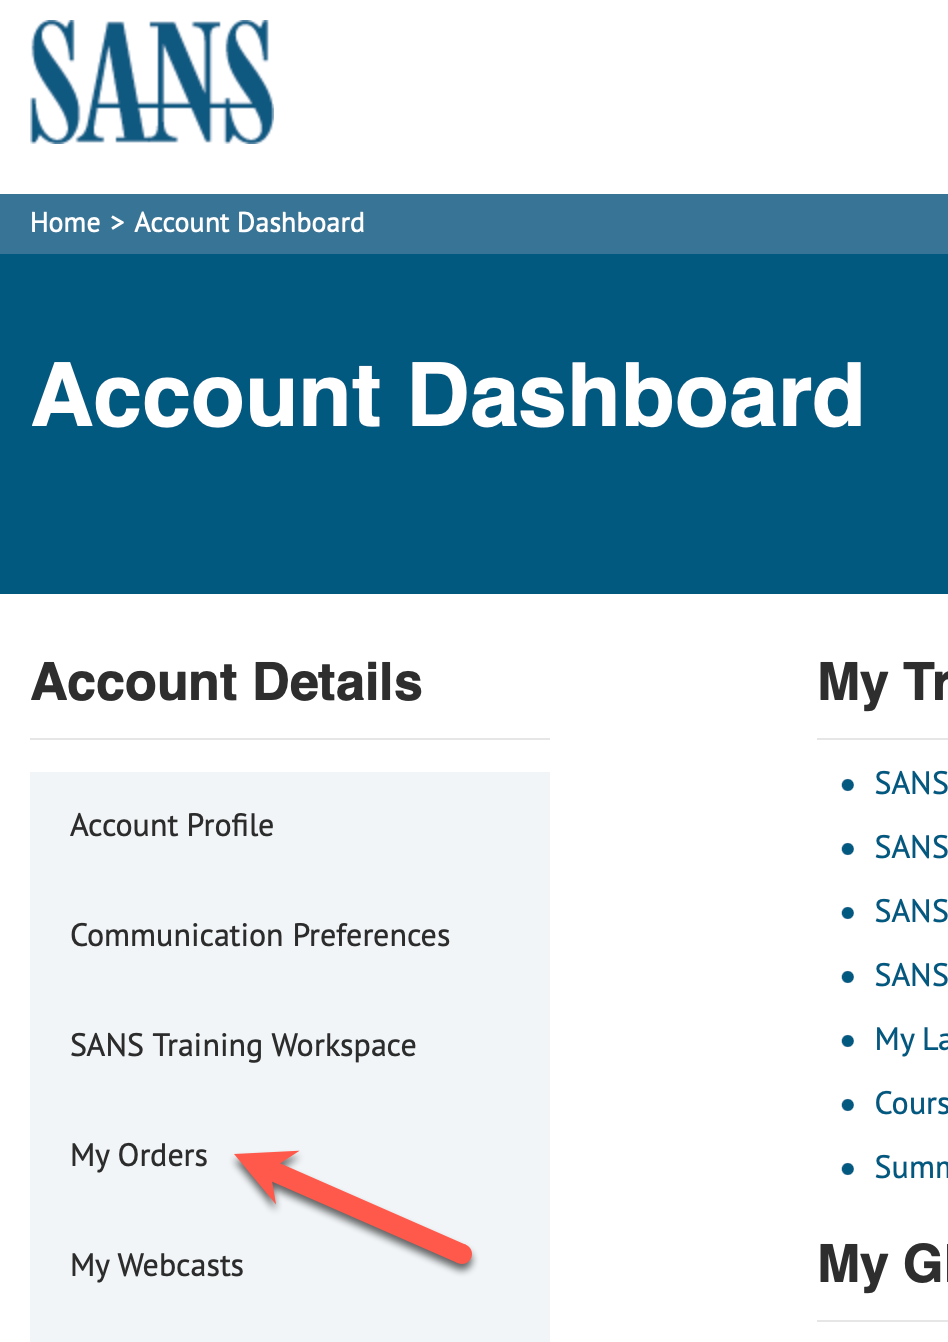Image resolution: width=948 pixels, height=1342 pixels.
Task: Click the second SANS link in right list
Action: pyautogui.click(x=910, y=848)
